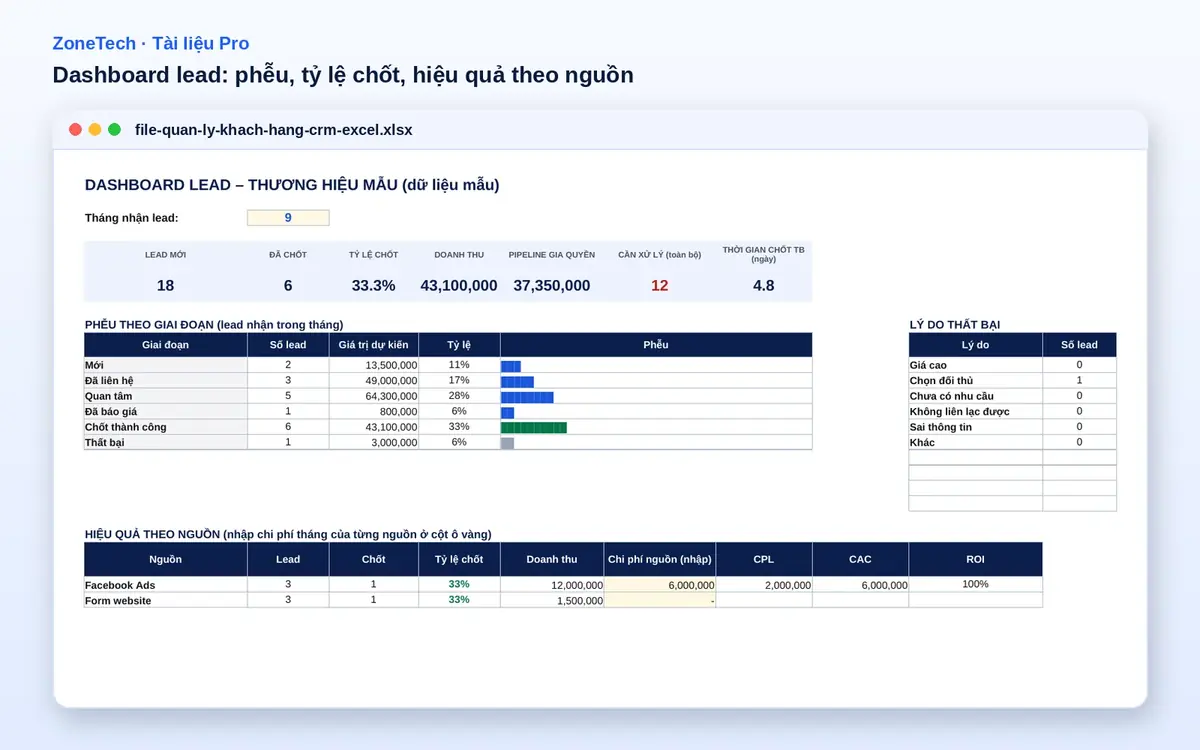The height and width of the screenshot is (750, 1200).
Task: Click the red close window dot
Action: (75, 130)
